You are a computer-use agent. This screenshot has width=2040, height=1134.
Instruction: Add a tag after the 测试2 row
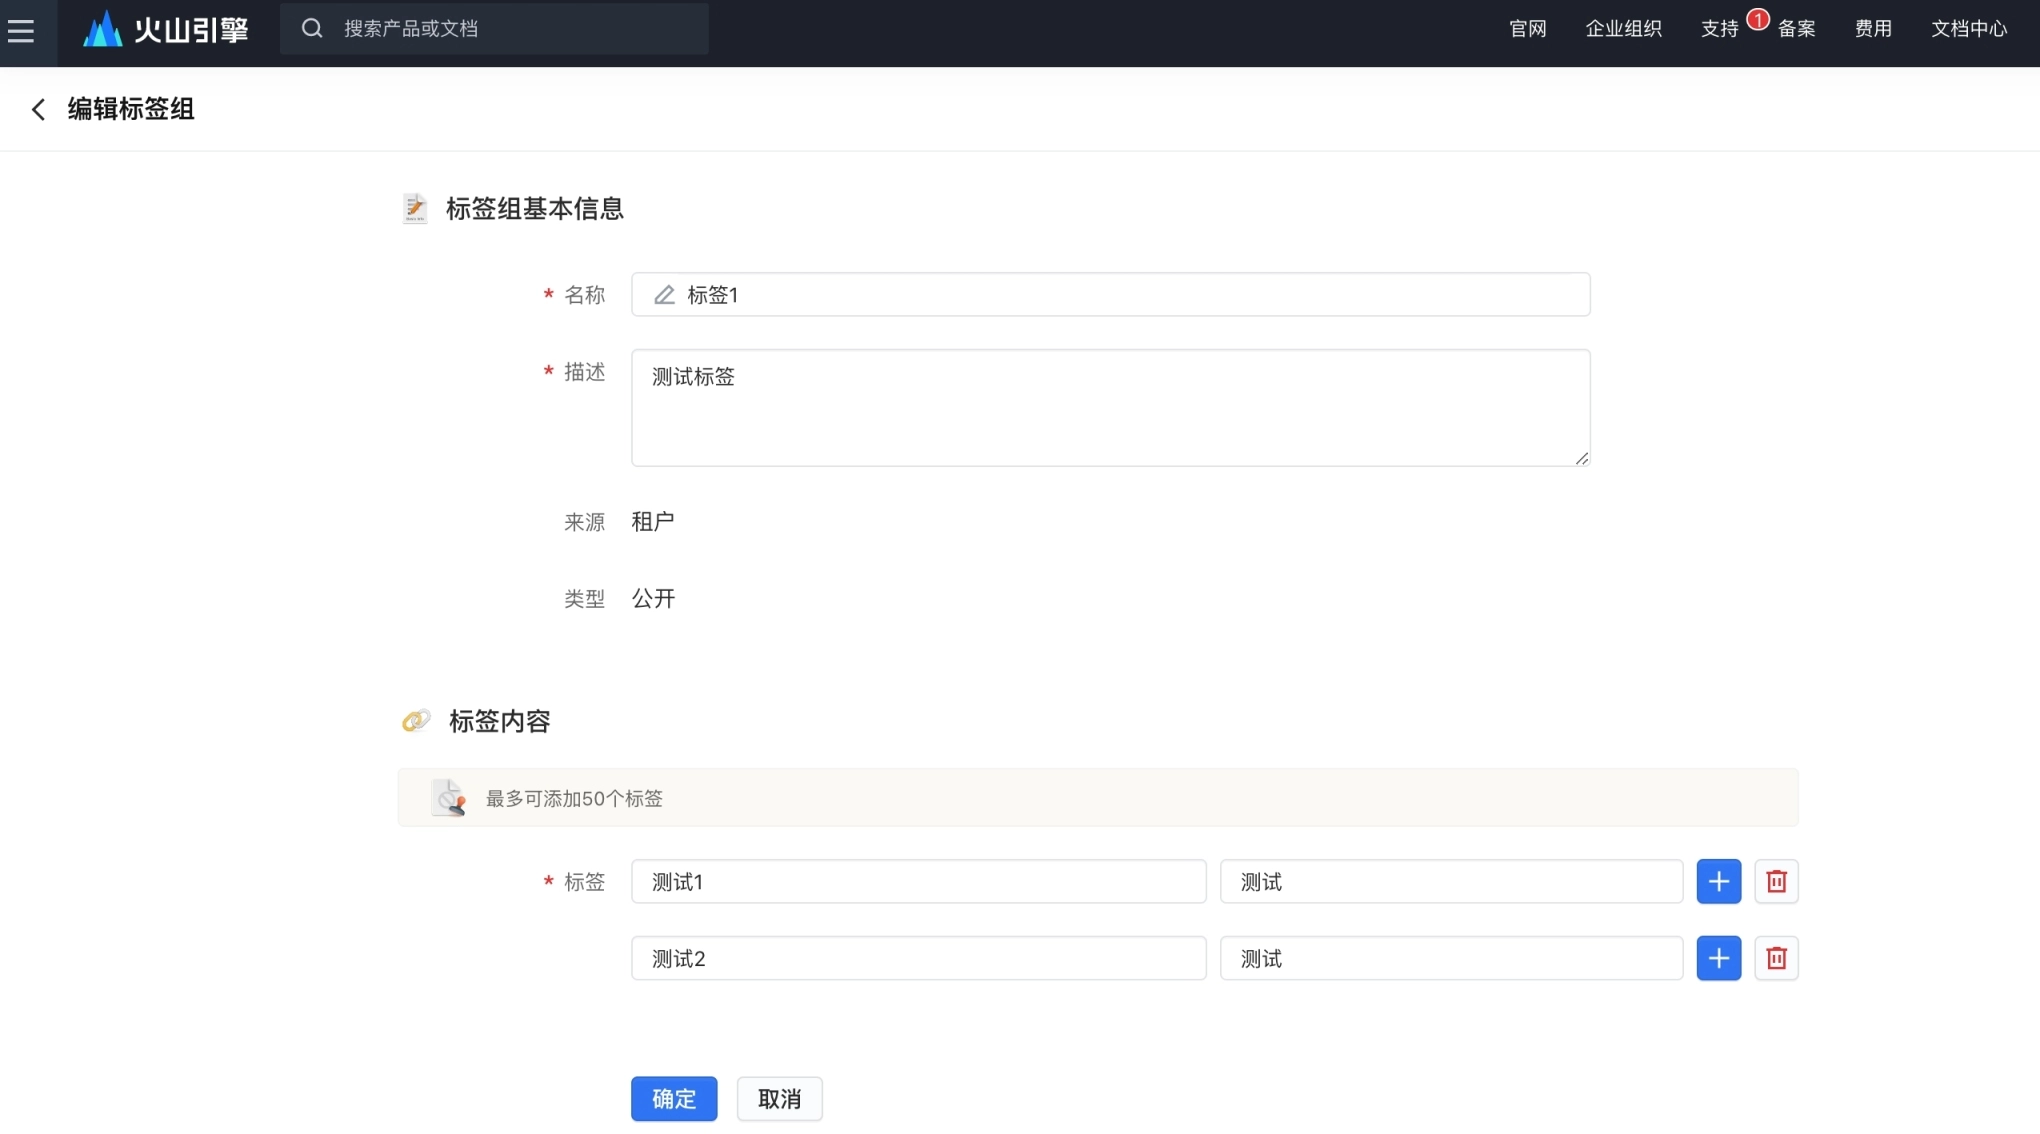[1718, 958]
